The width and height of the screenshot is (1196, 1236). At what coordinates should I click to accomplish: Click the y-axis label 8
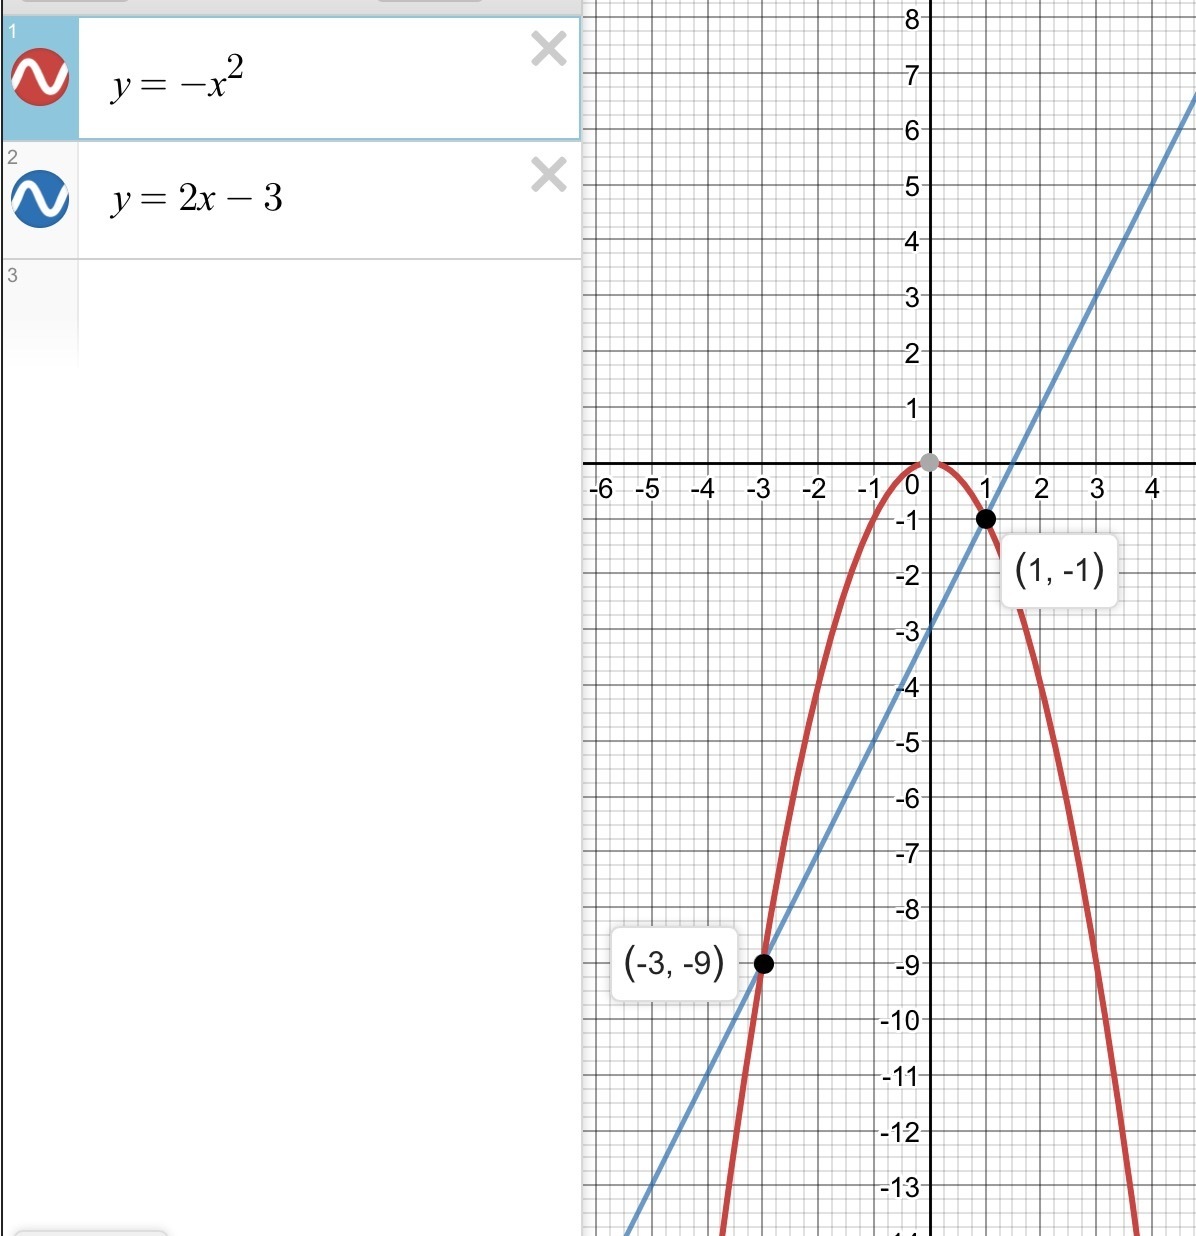coord(912,19)
